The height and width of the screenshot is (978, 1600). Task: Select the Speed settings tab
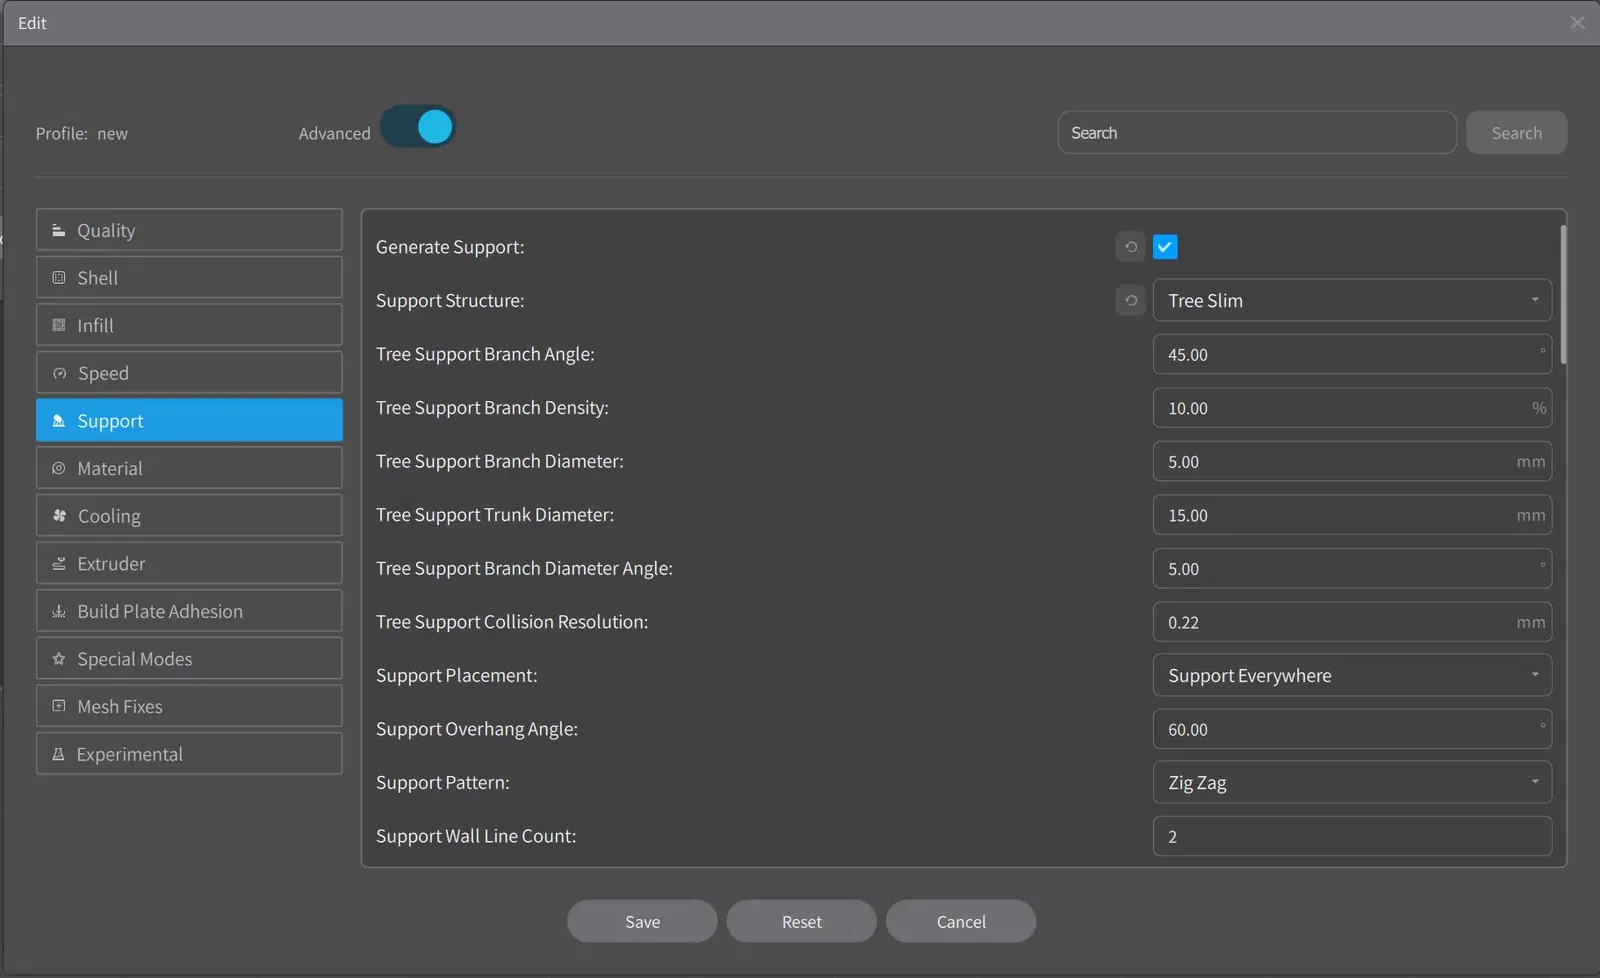coord(189,373)
